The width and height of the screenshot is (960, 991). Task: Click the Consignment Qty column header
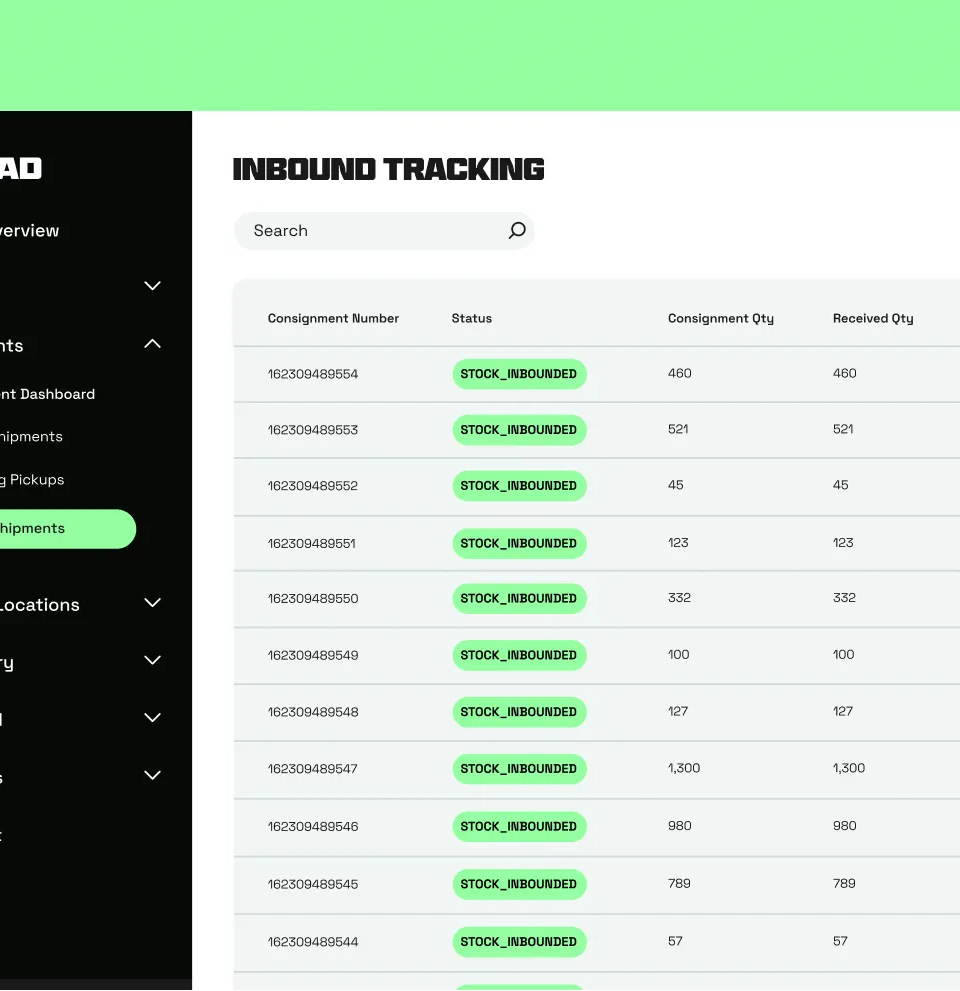click(x=720, y=318)
